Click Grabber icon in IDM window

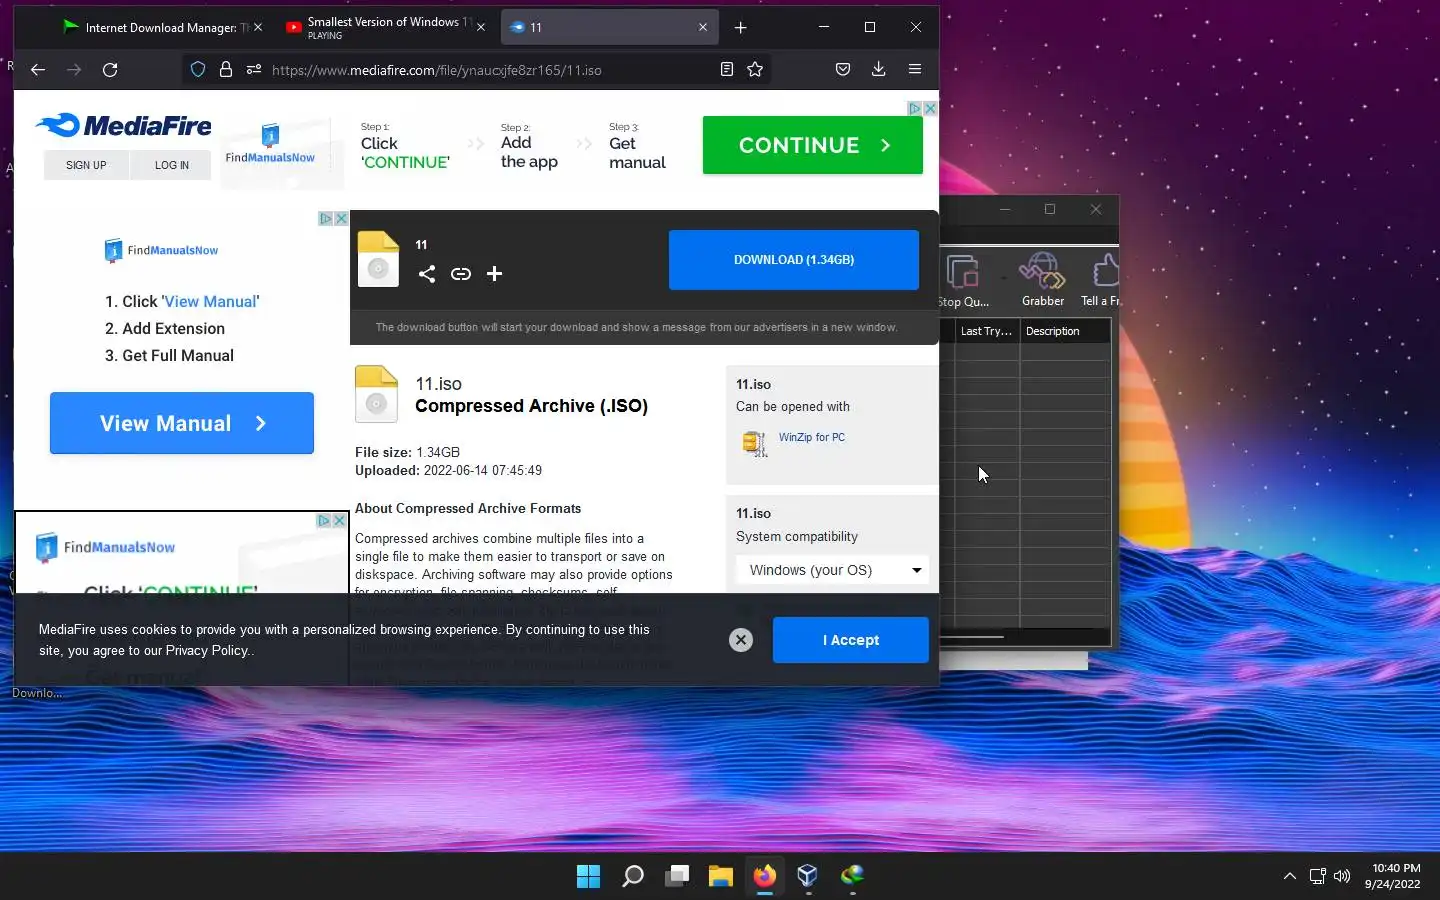[1042, 280]
